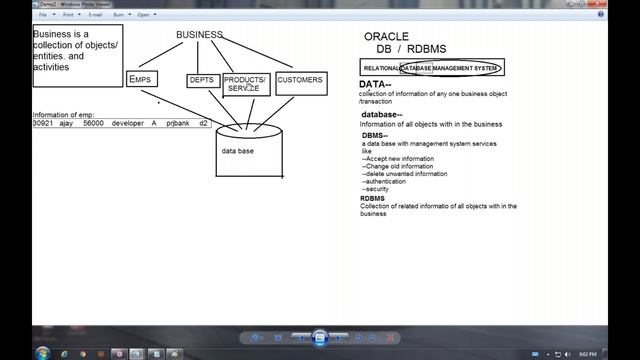Screen dimensions: 640x360
Task: Click the 'prjbank' value in emp row
Action: pos(178,123)
